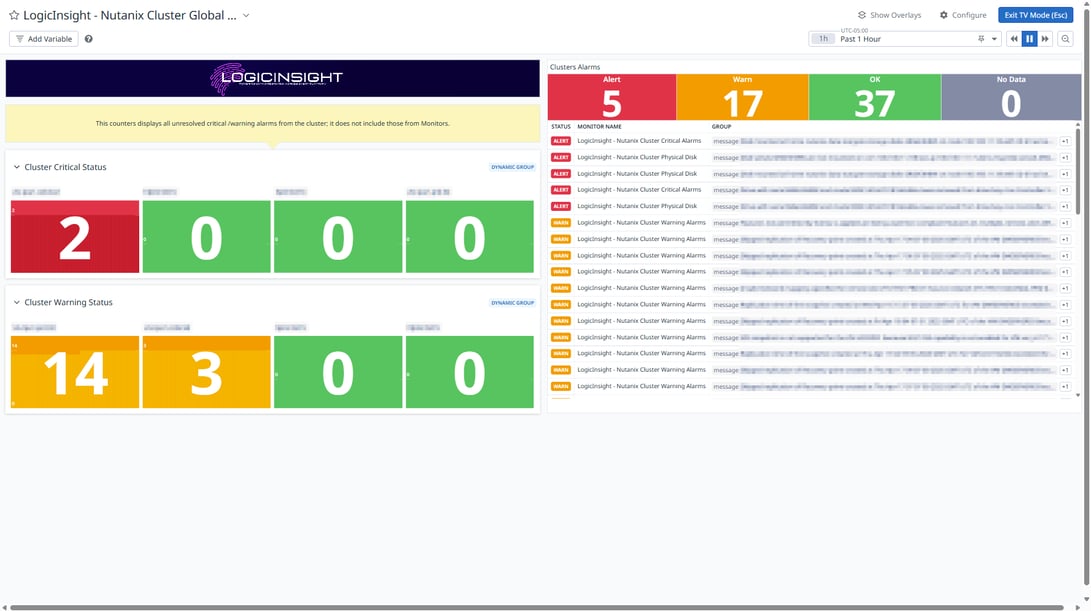The image size is (1091, 611).
Task: Open topmost Nutanix Cluster Physical Disk monitor
Action: (637, 157)
